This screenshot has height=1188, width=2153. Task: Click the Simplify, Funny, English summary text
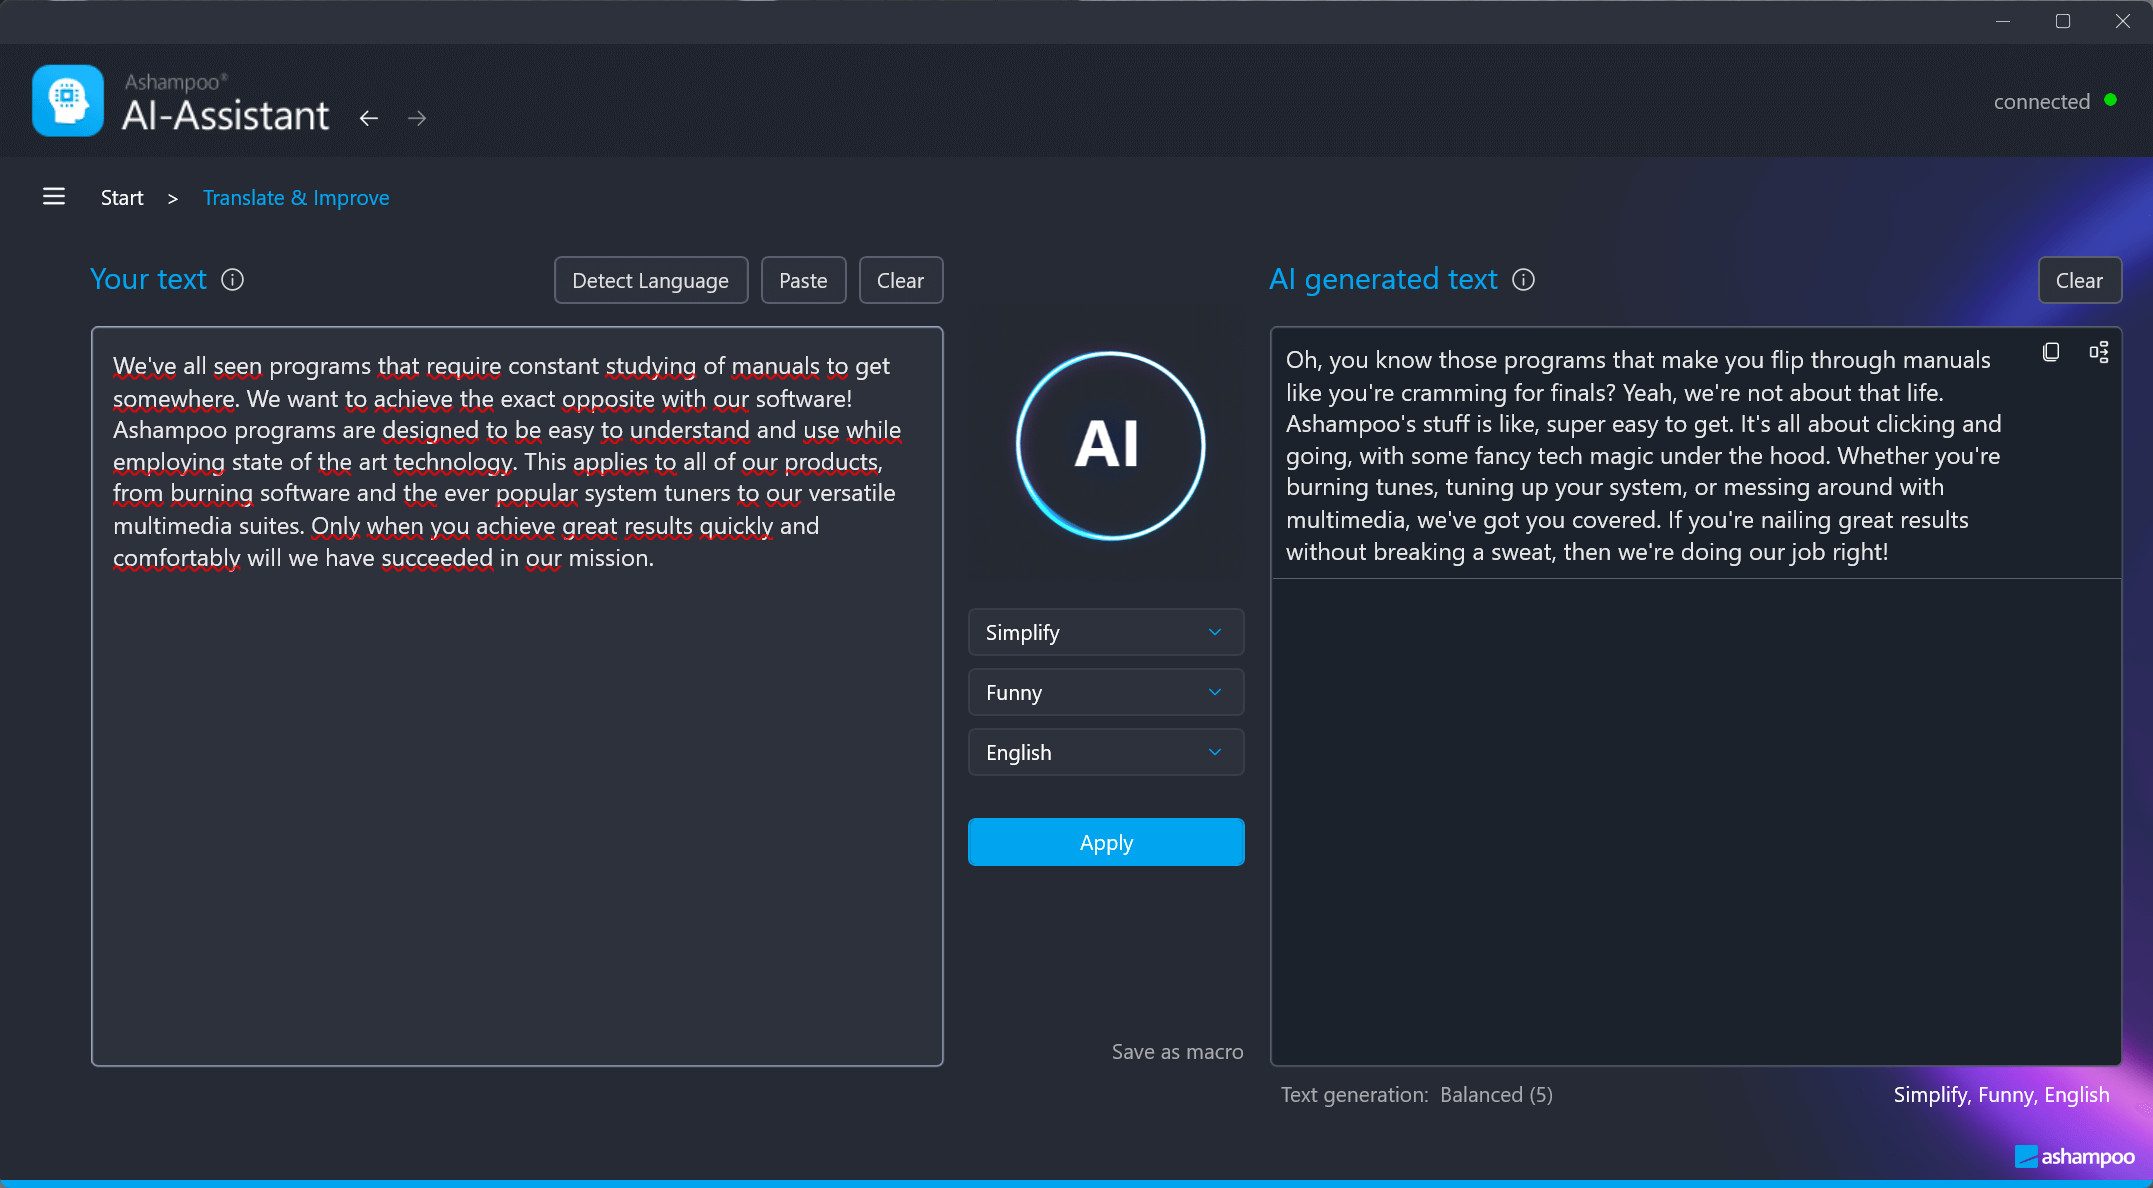click(2001, 1095)
